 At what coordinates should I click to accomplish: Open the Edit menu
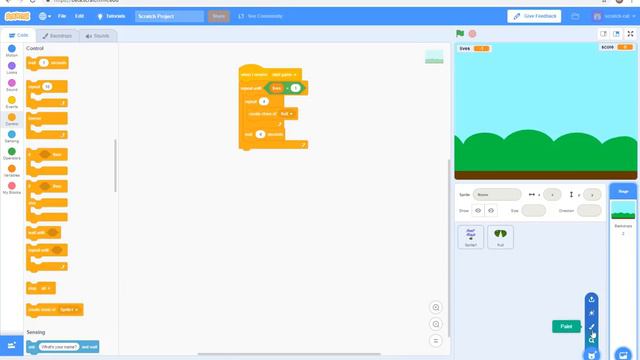79,16
